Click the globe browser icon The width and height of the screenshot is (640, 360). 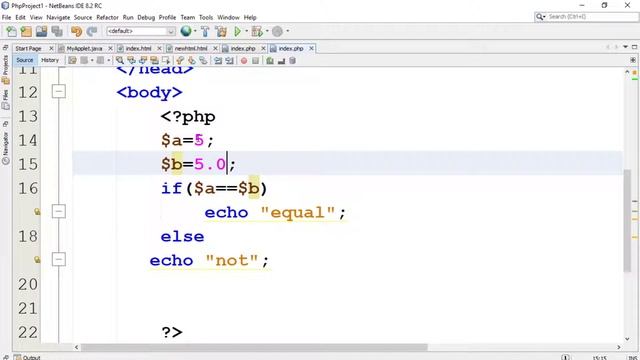pos(186,31)
